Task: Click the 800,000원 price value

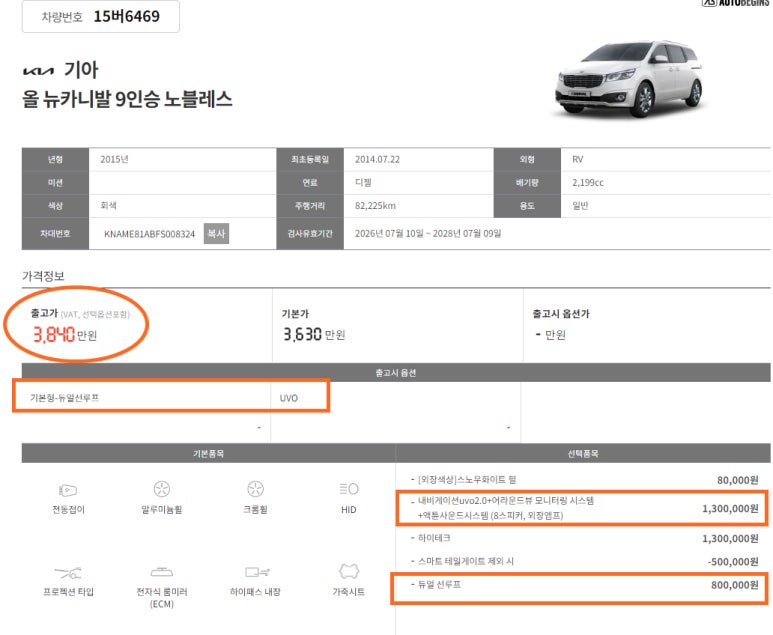Action: pyautogui.click(x=735, y=585)
